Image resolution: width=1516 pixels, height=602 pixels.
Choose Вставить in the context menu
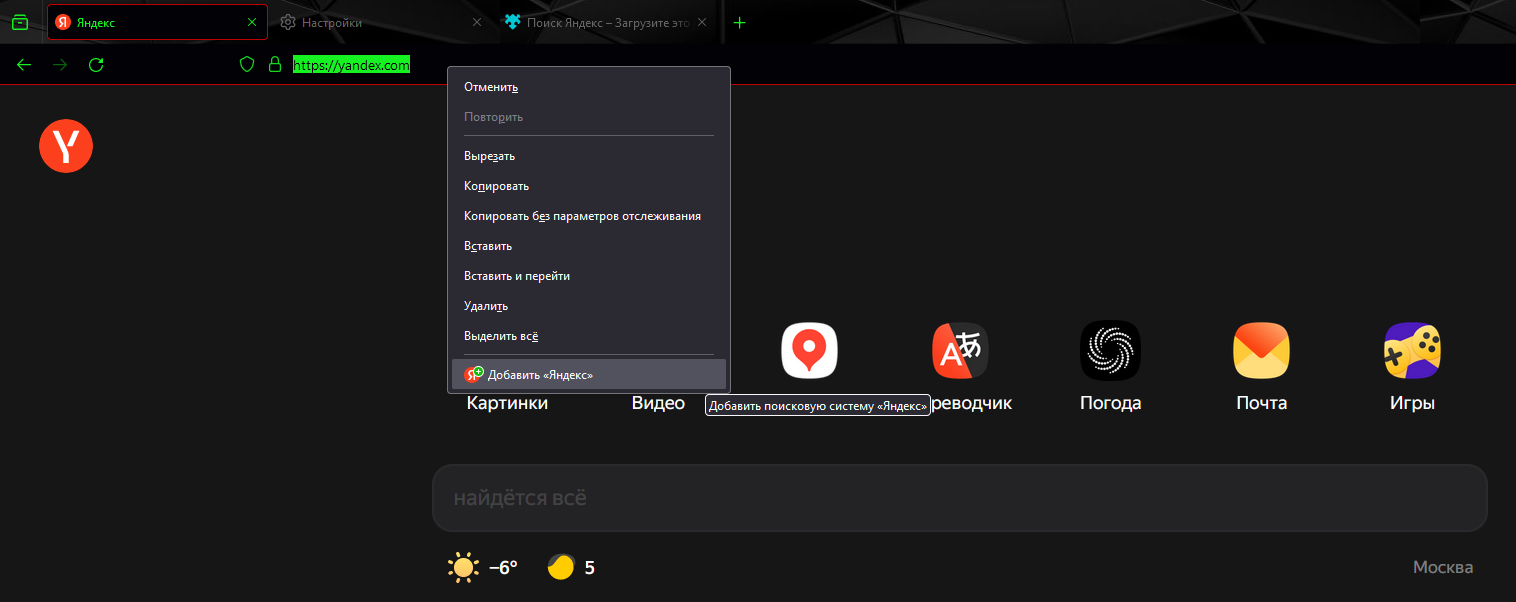pyautogui.click(x=589, y=246)
